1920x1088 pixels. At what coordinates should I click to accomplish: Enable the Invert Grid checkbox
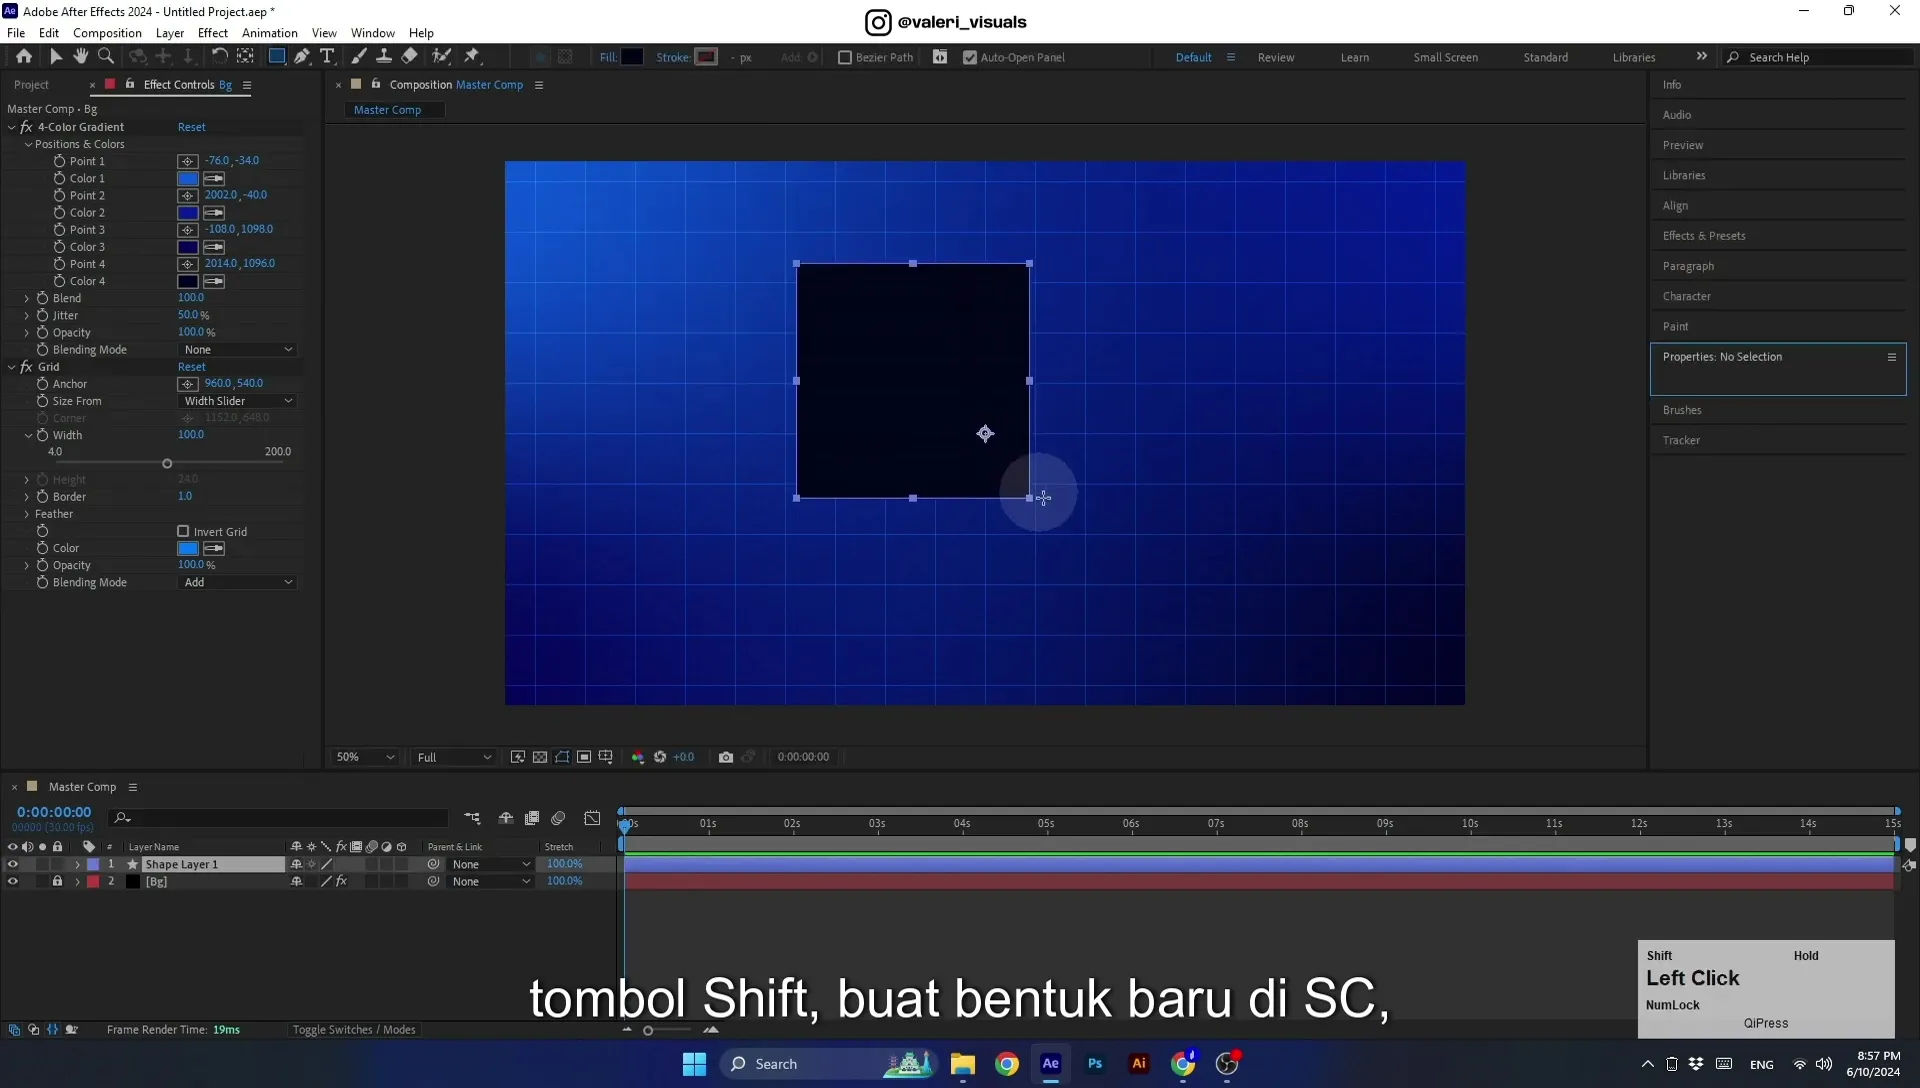183,532
